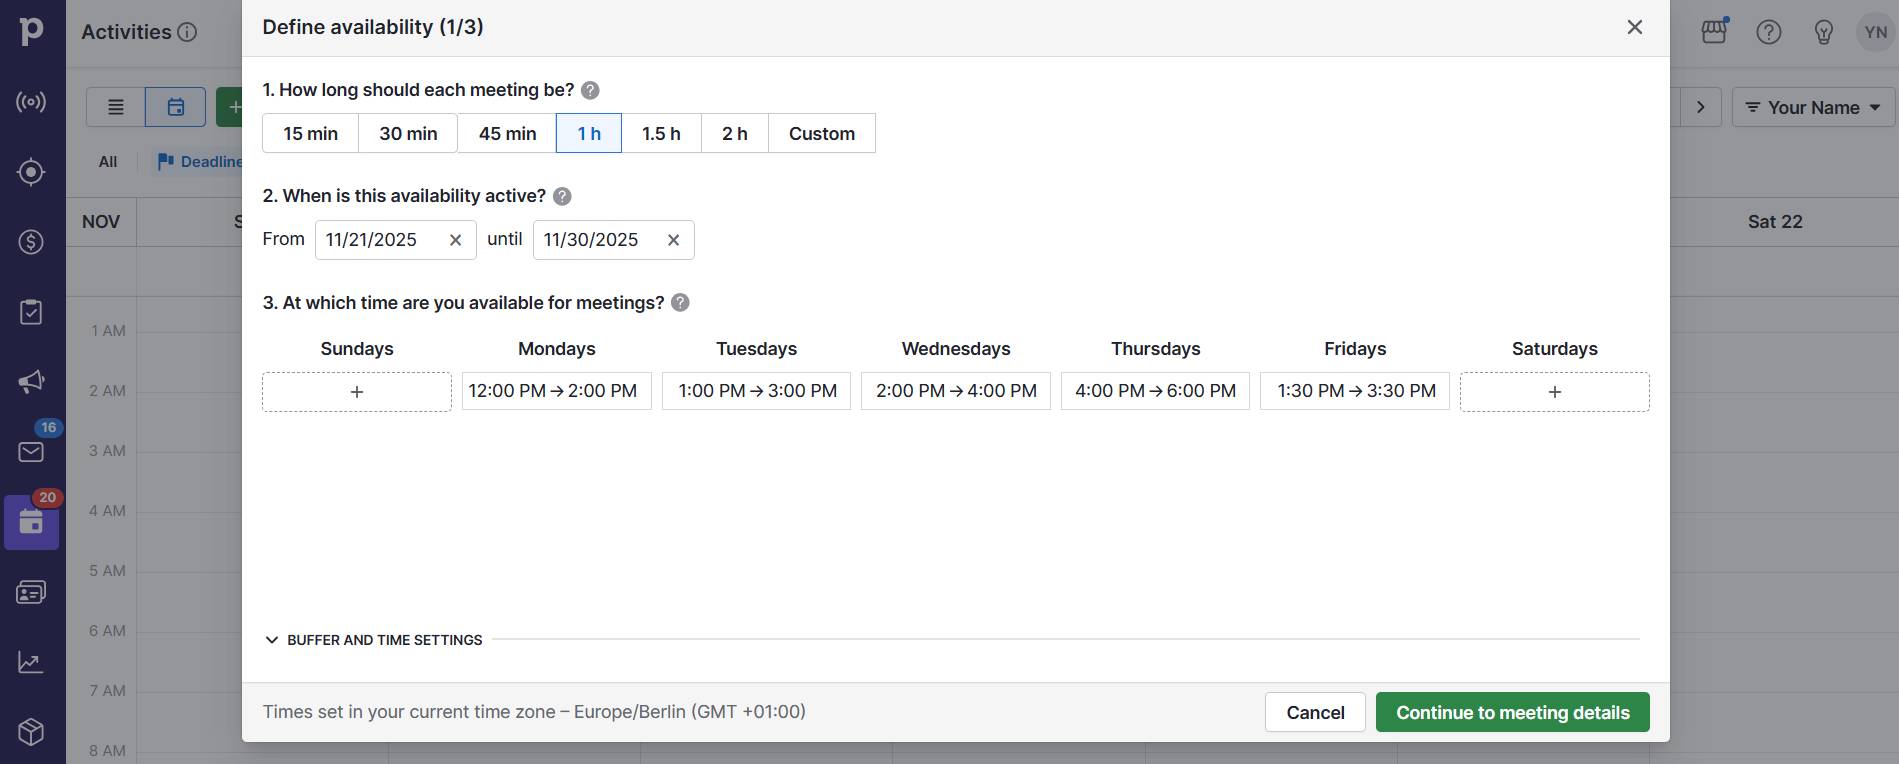Choose Custom meeting duration

[821, 132]
